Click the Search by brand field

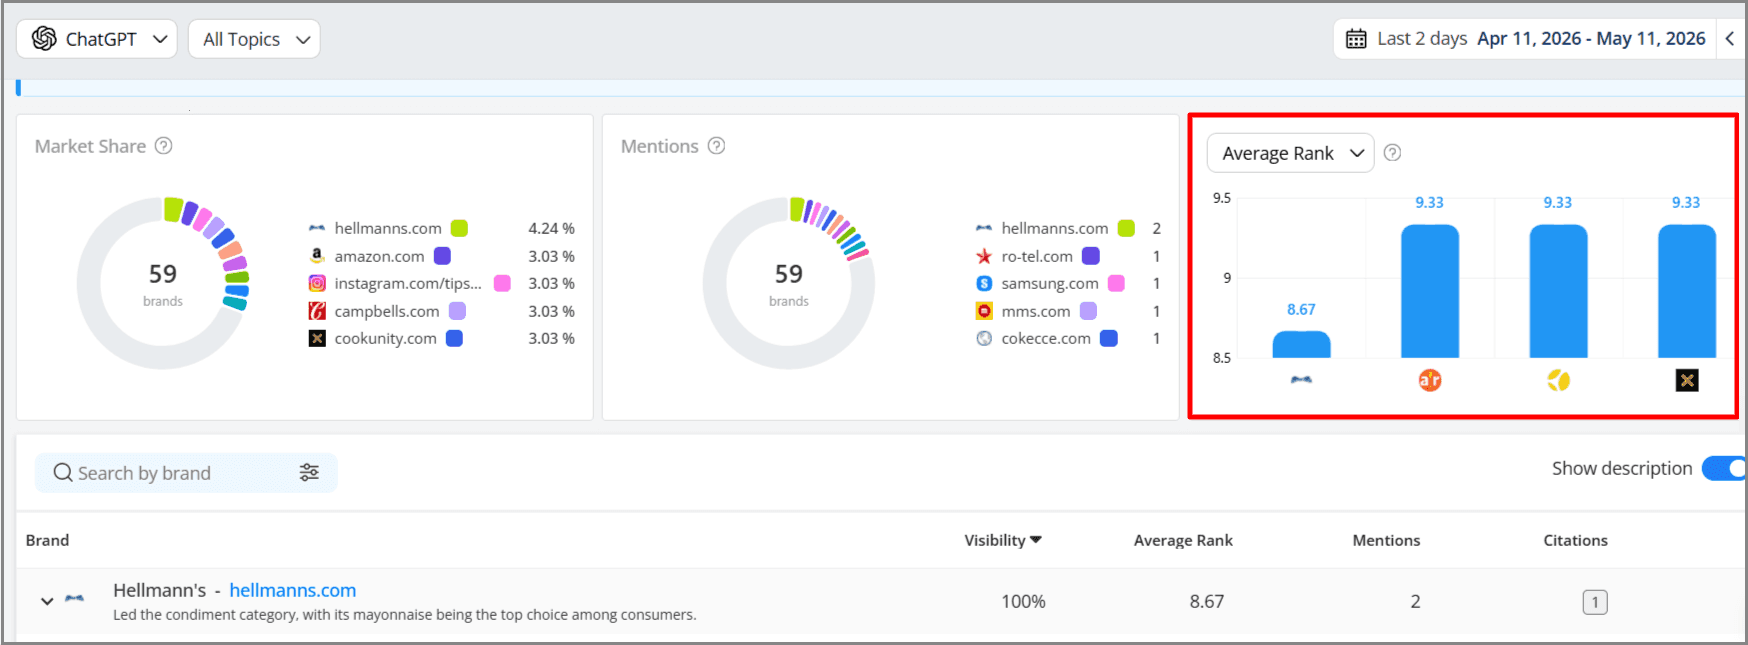click(186, 473)
